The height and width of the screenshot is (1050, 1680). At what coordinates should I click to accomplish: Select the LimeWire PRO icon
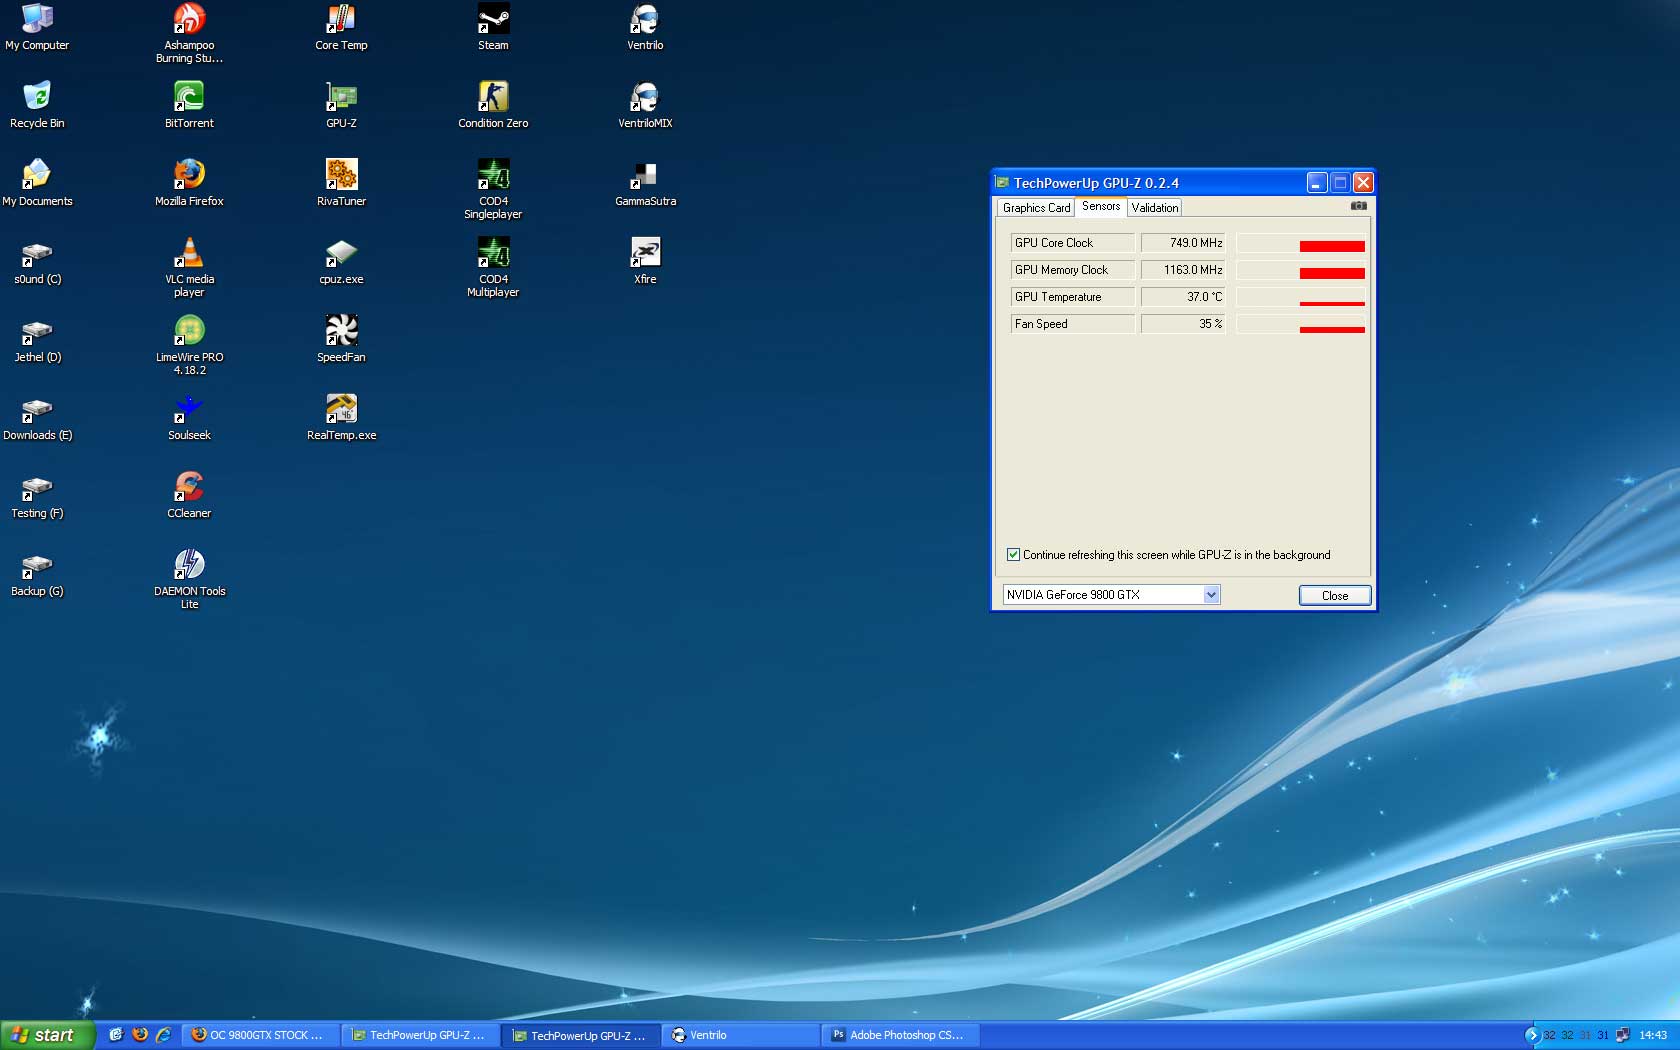tap(189, 345)
